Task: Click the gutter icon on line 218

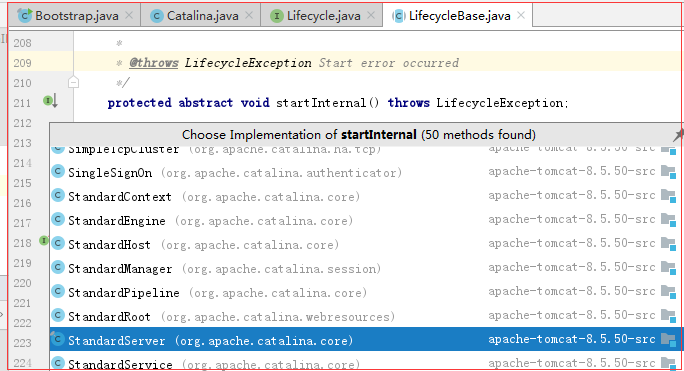Action: [x=44, y=240]
